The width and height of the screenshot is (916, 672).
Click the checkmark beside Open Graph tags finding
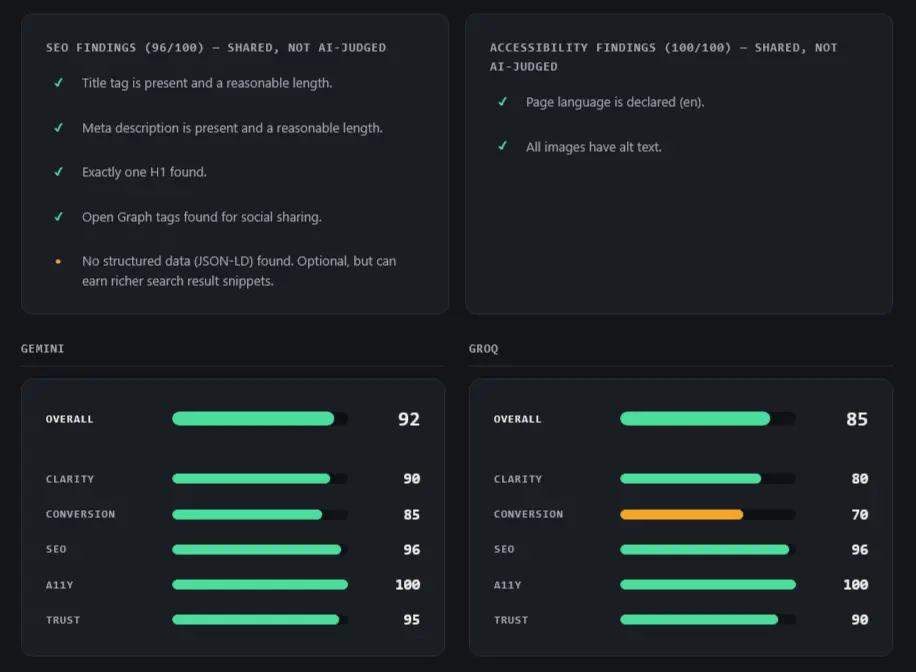point(58,217)
